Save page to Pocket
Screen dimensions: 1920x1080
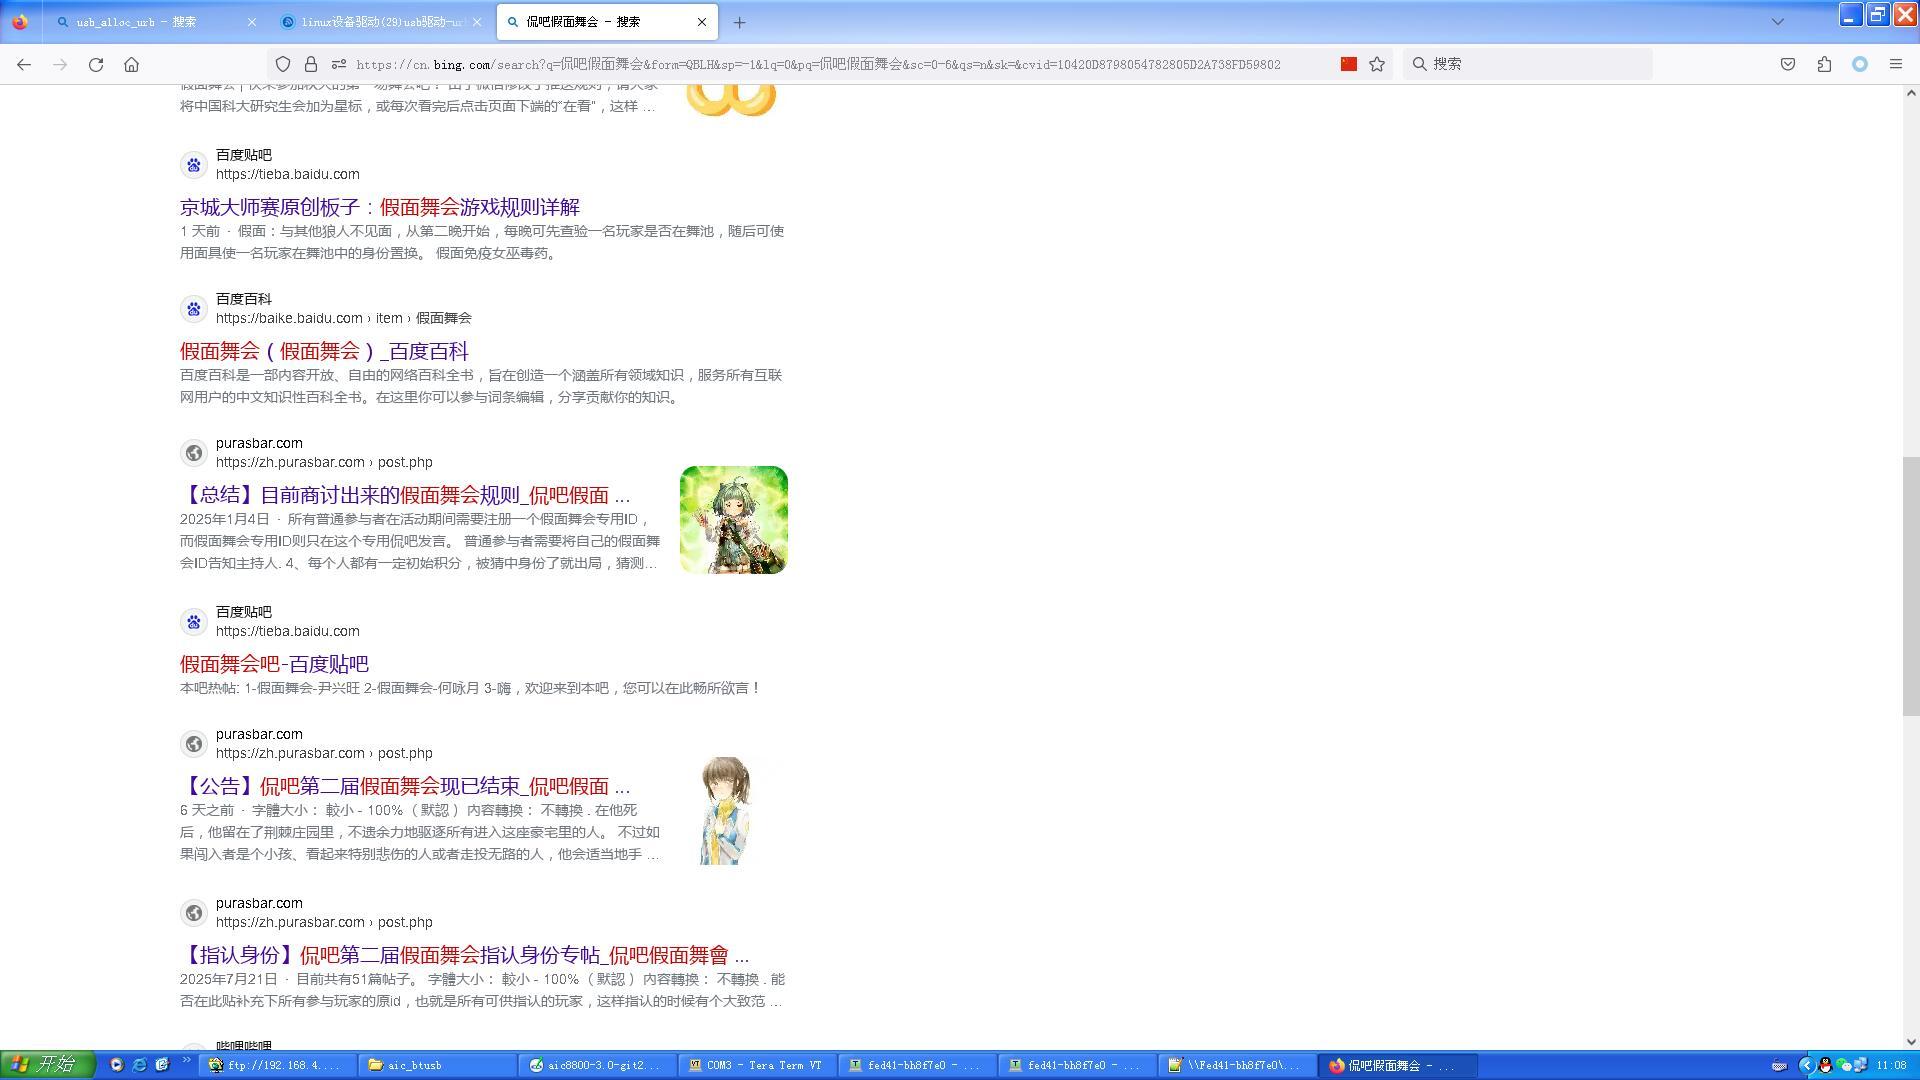(x=1788, y=64)
